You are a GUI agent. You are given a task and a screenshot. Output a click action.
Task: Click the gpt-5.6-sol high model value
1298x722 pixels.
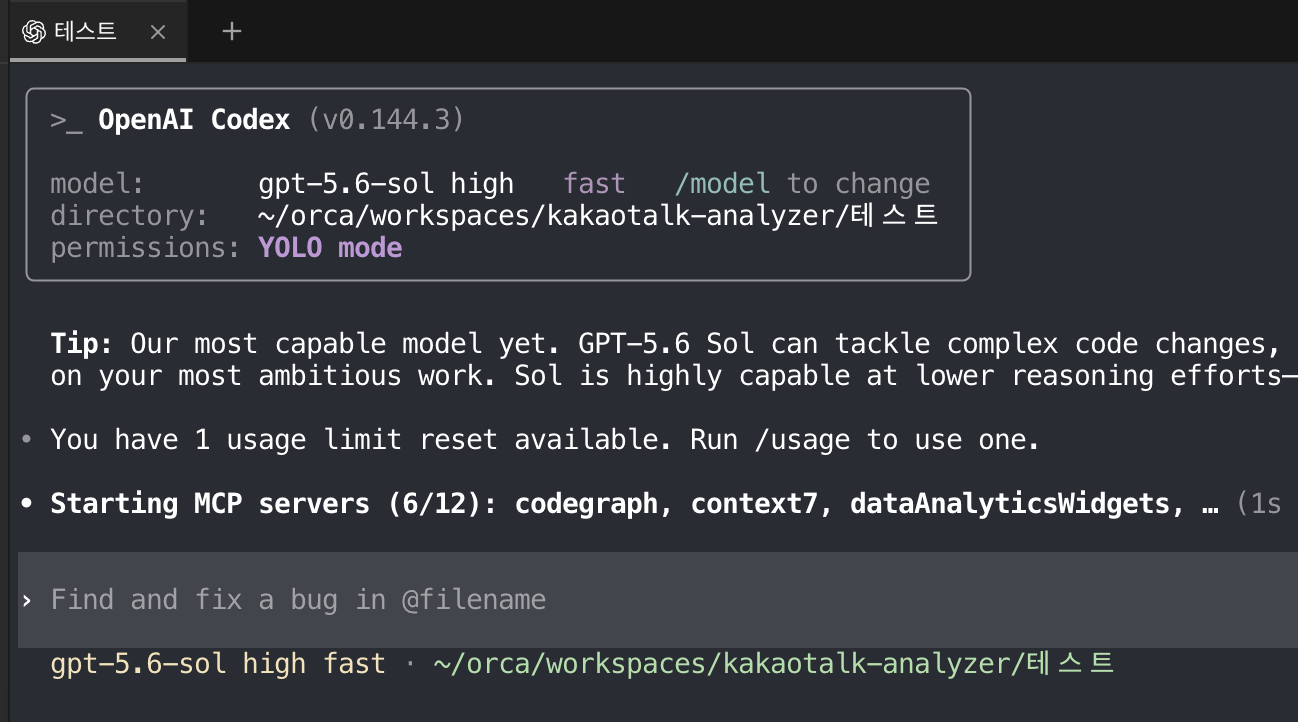click(x=386, y=184)
